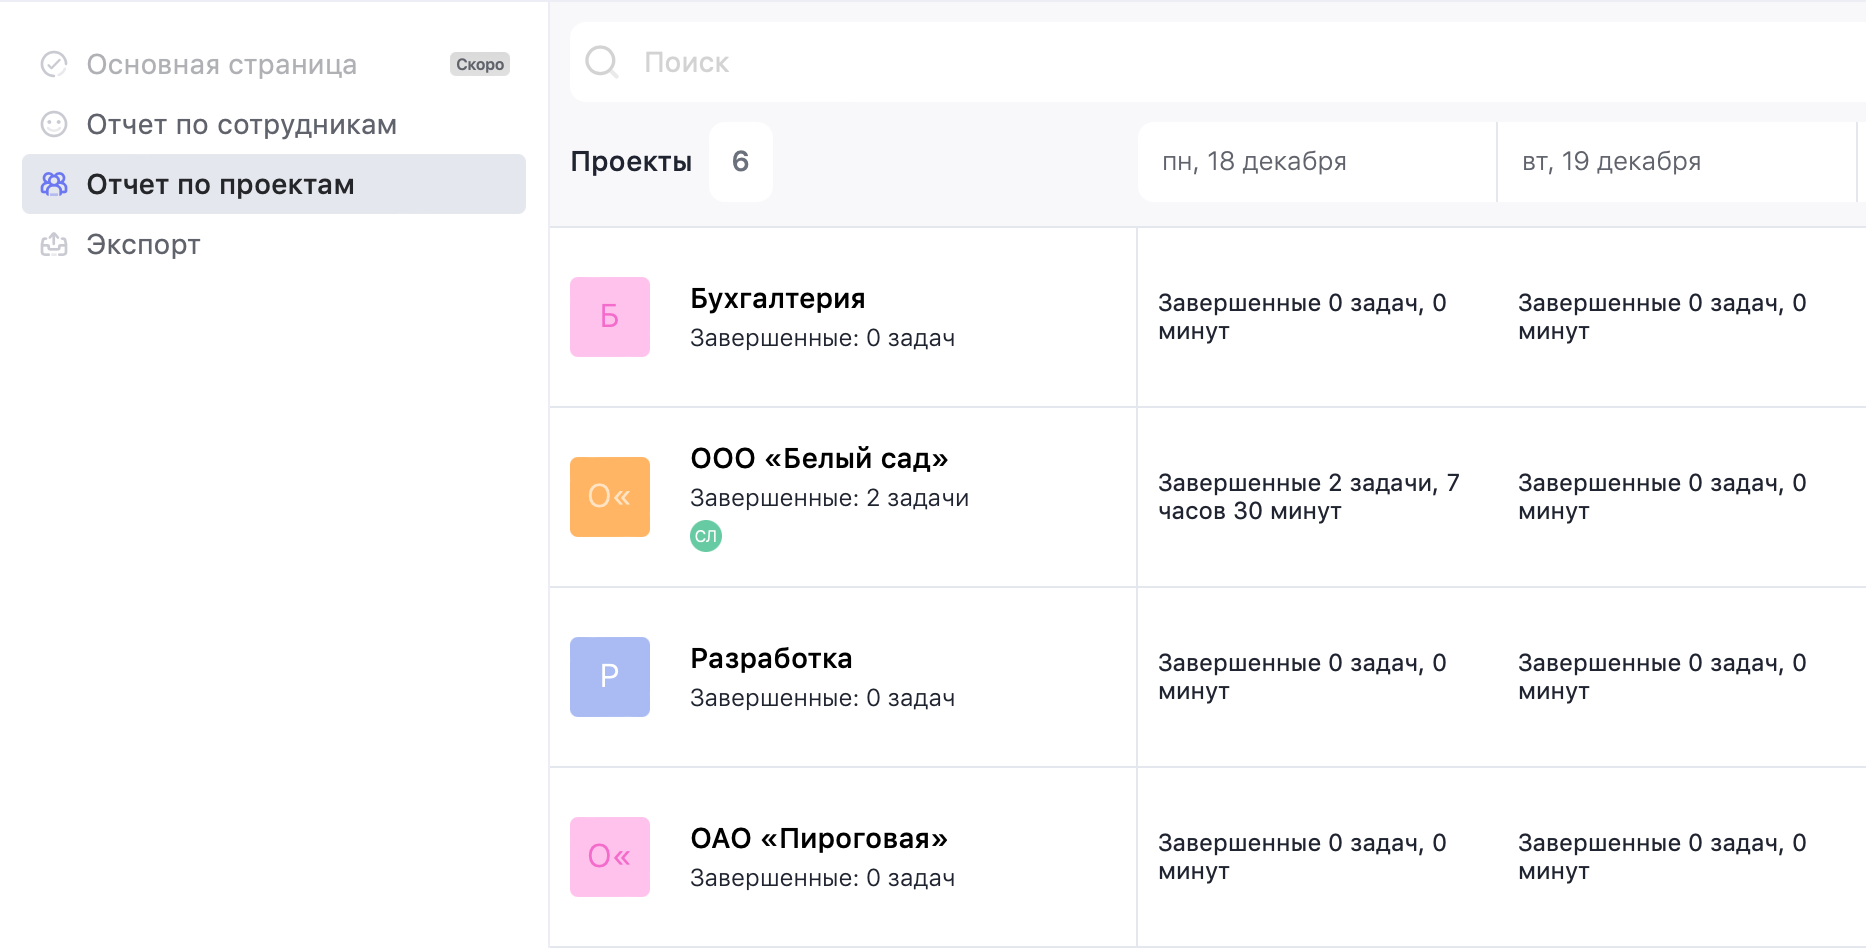Click the export box icon beside Экспорт
Viewport: 1866px width, 948px height.
[x=53, y=244]
